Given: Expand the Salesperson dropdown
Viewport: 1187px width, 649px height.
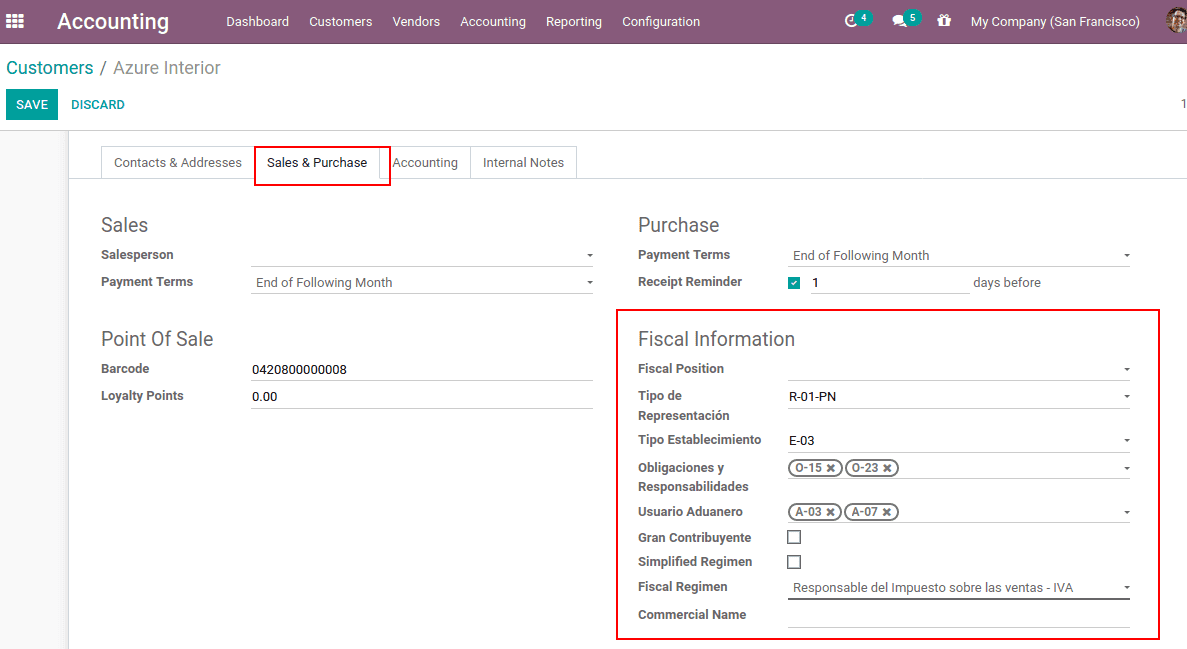Looking at the screenshot, I should click(x=590, y=256).
